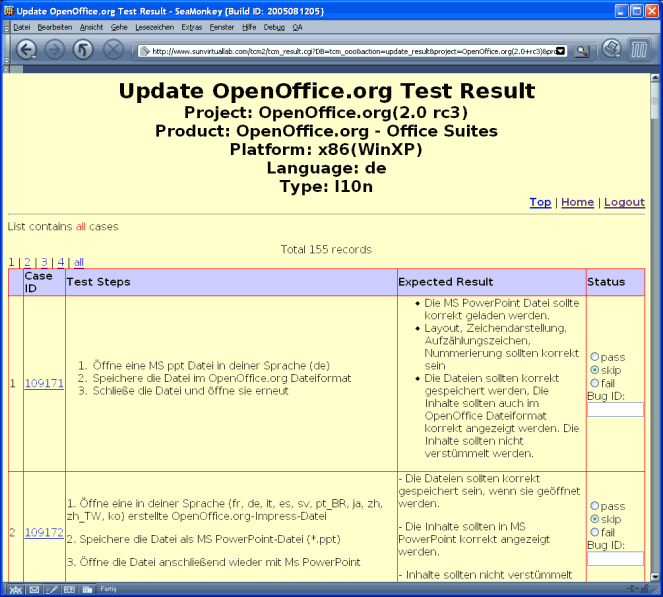Viewport: 663px width, 597px height.
Task: Open Mail icon in the status bar
Action: pos(34,589)
